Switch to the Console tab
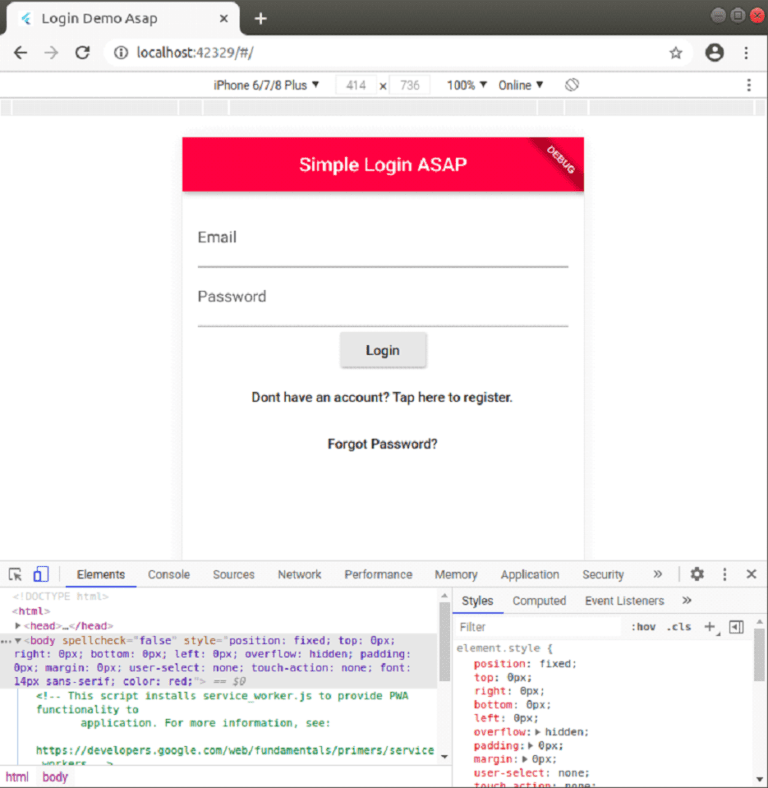 tap(169, 574)
